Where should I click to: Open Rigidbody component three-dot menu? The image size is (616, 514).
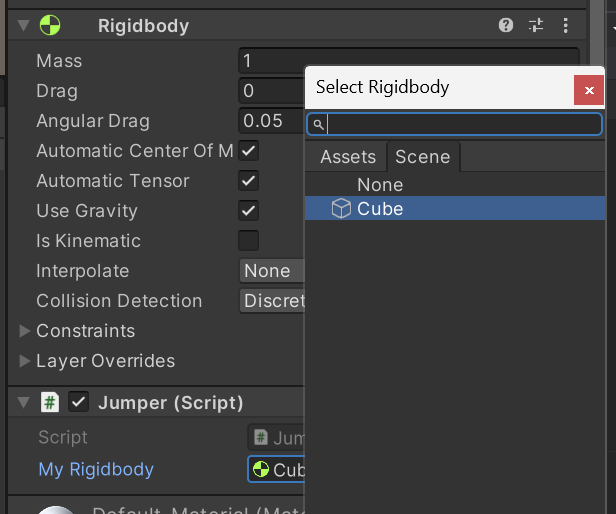click(x=565, y=25)
